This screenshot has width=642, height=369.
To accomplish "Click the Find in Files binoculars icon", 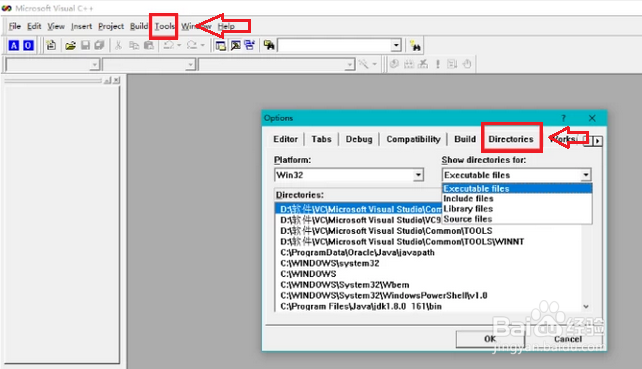I will coord(269,45).
